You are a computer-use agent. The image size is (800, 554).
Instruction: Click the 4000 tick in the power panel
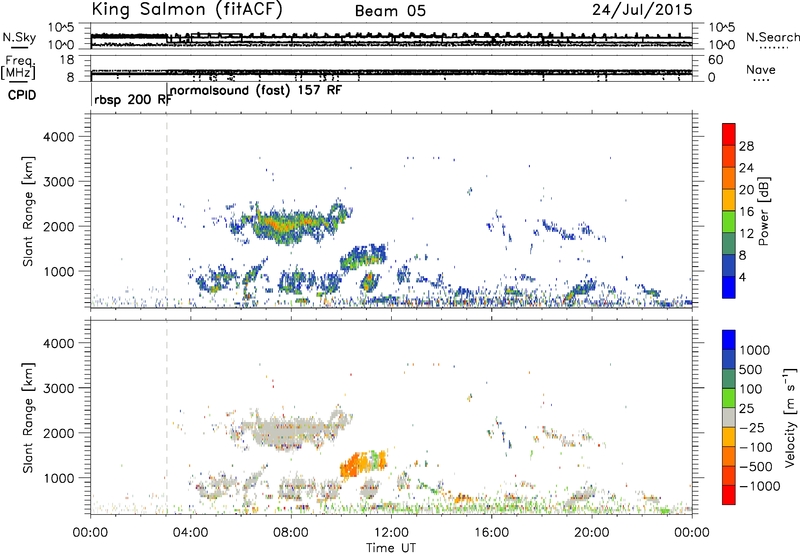pos(59,137)
